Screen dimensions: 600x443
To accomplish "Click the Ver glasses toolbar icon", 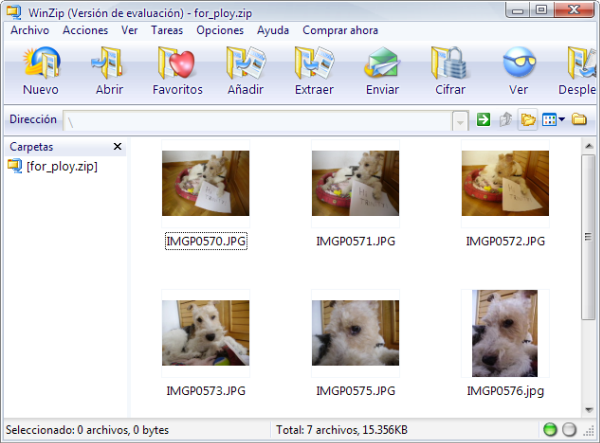I will click(518, 70).
